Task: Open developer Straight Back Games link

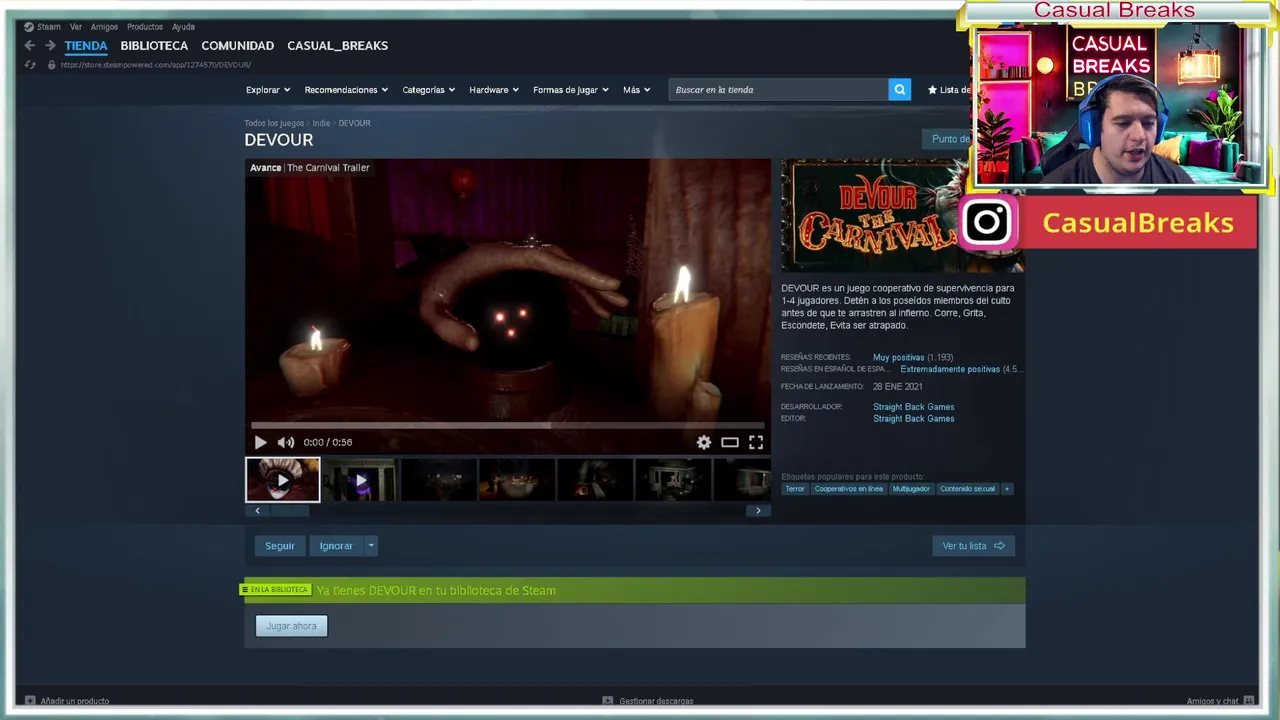Action: coord(913,407)
